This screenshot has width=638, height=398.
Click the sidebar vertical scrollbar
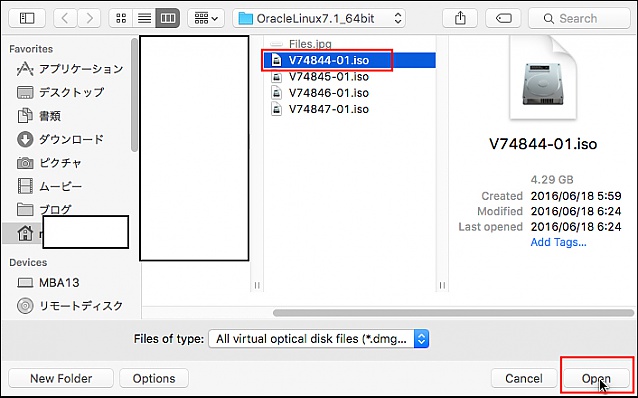coord(134,96)
